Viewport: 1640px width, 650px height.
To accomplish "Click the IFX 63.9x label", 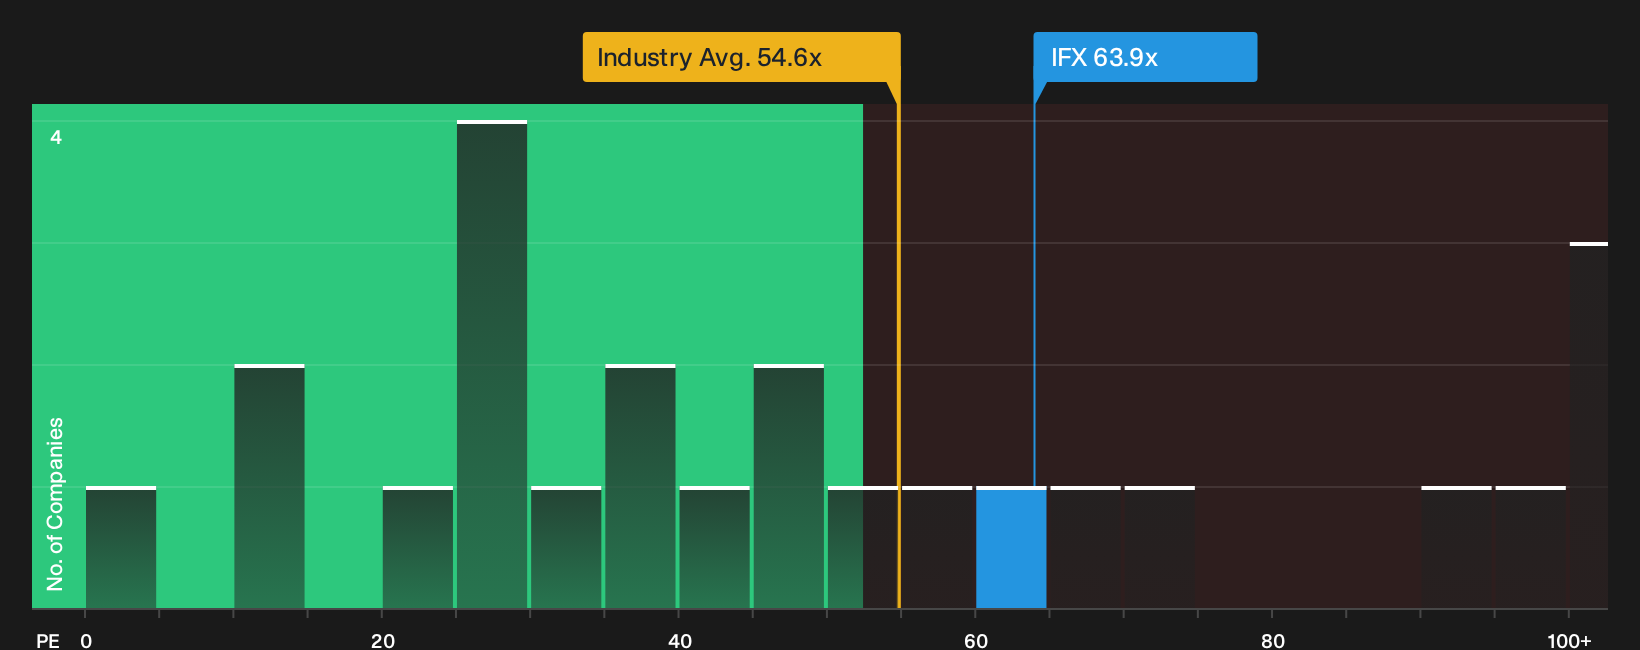I will [1145, 57].
